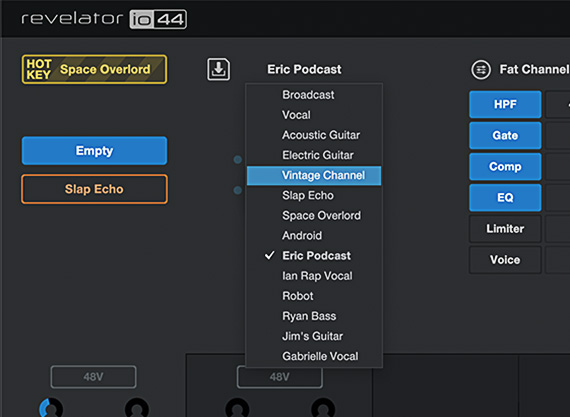Toggle the leftmost 48V phantom power button
This screenshot has width=570, height=417.
(93, 377)
